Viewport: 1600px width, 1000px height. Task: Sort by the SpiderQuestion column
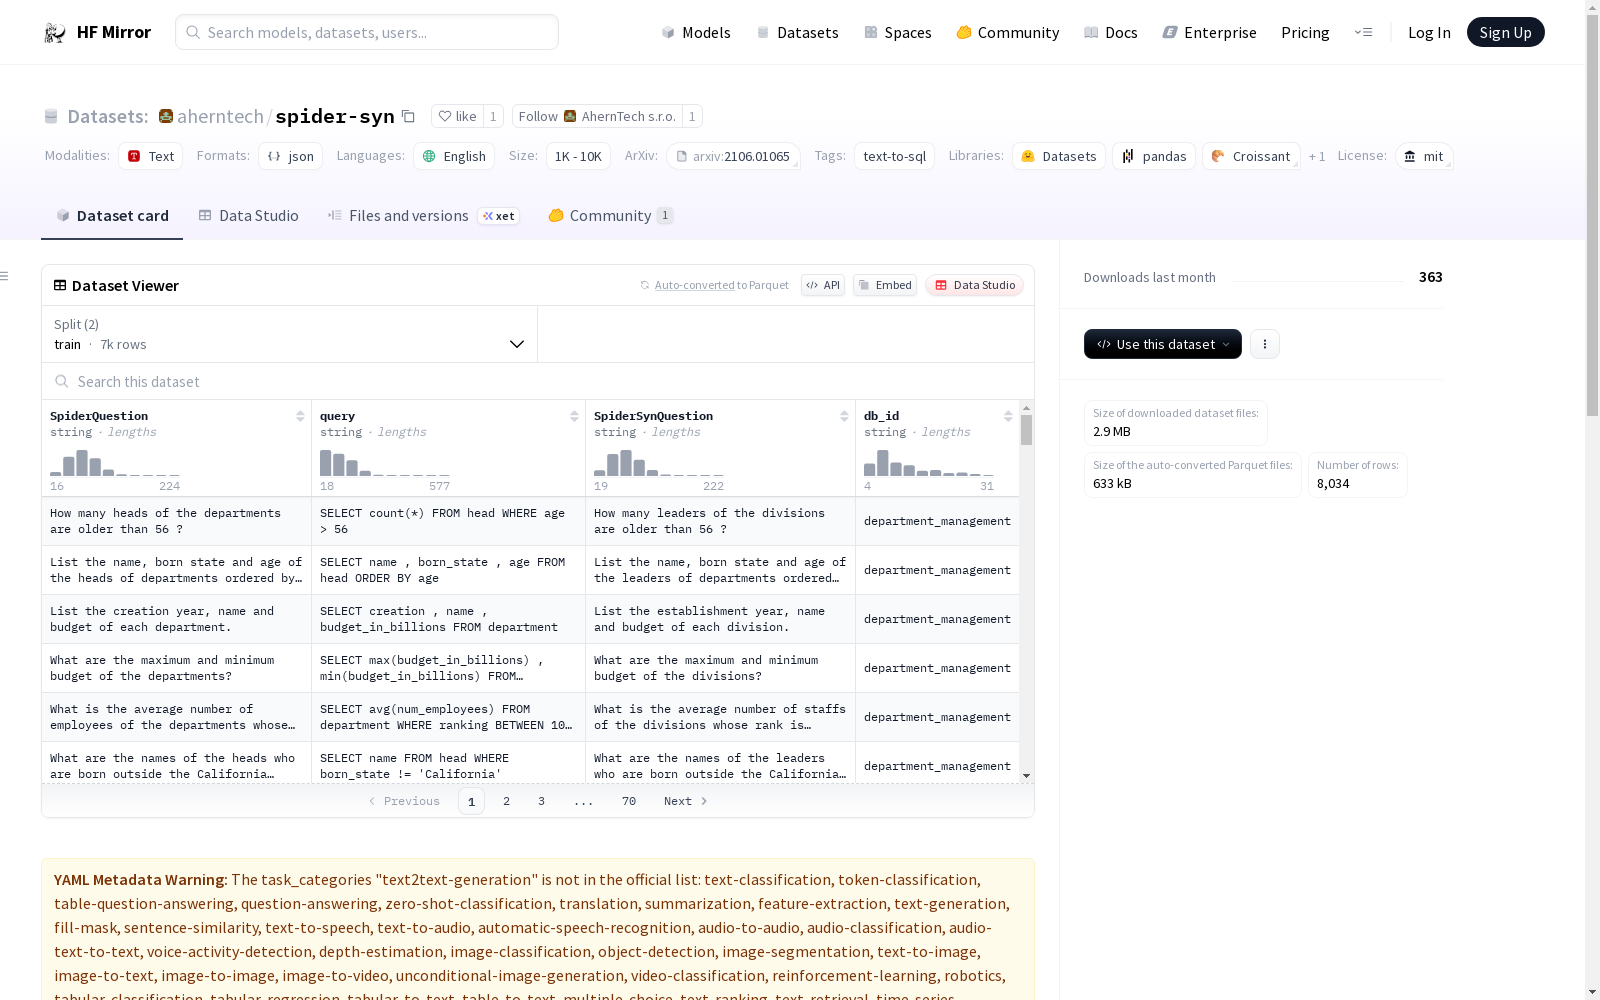300,416
